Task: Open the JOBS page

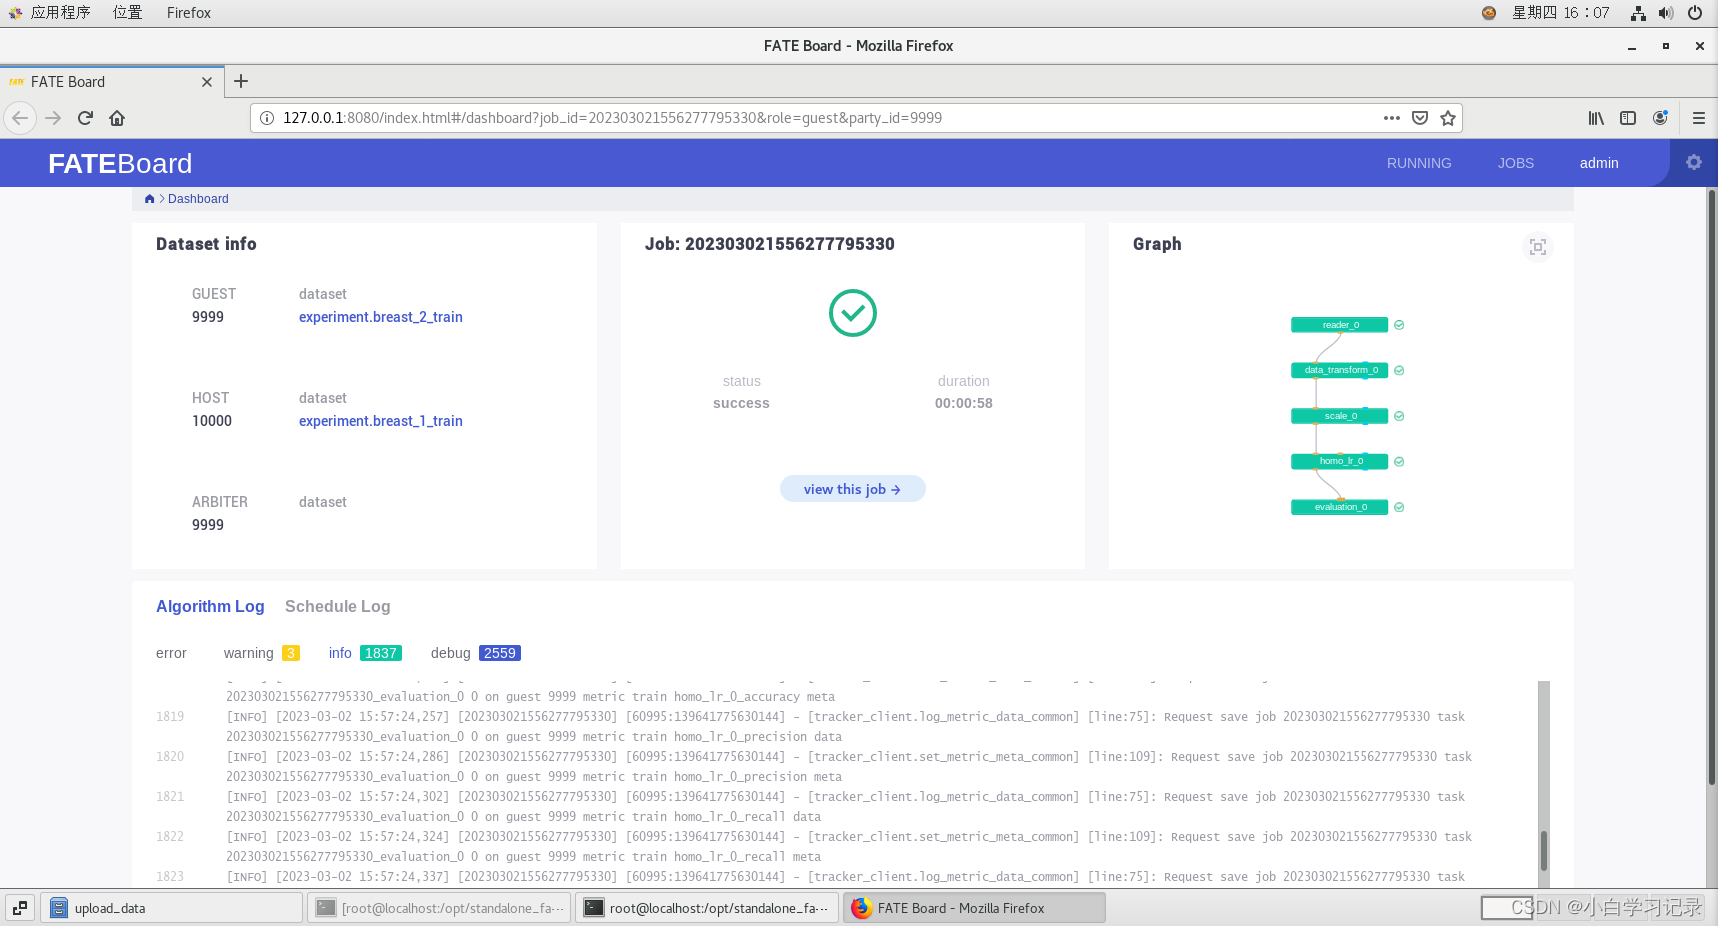Action: [x=1515, y=163]
